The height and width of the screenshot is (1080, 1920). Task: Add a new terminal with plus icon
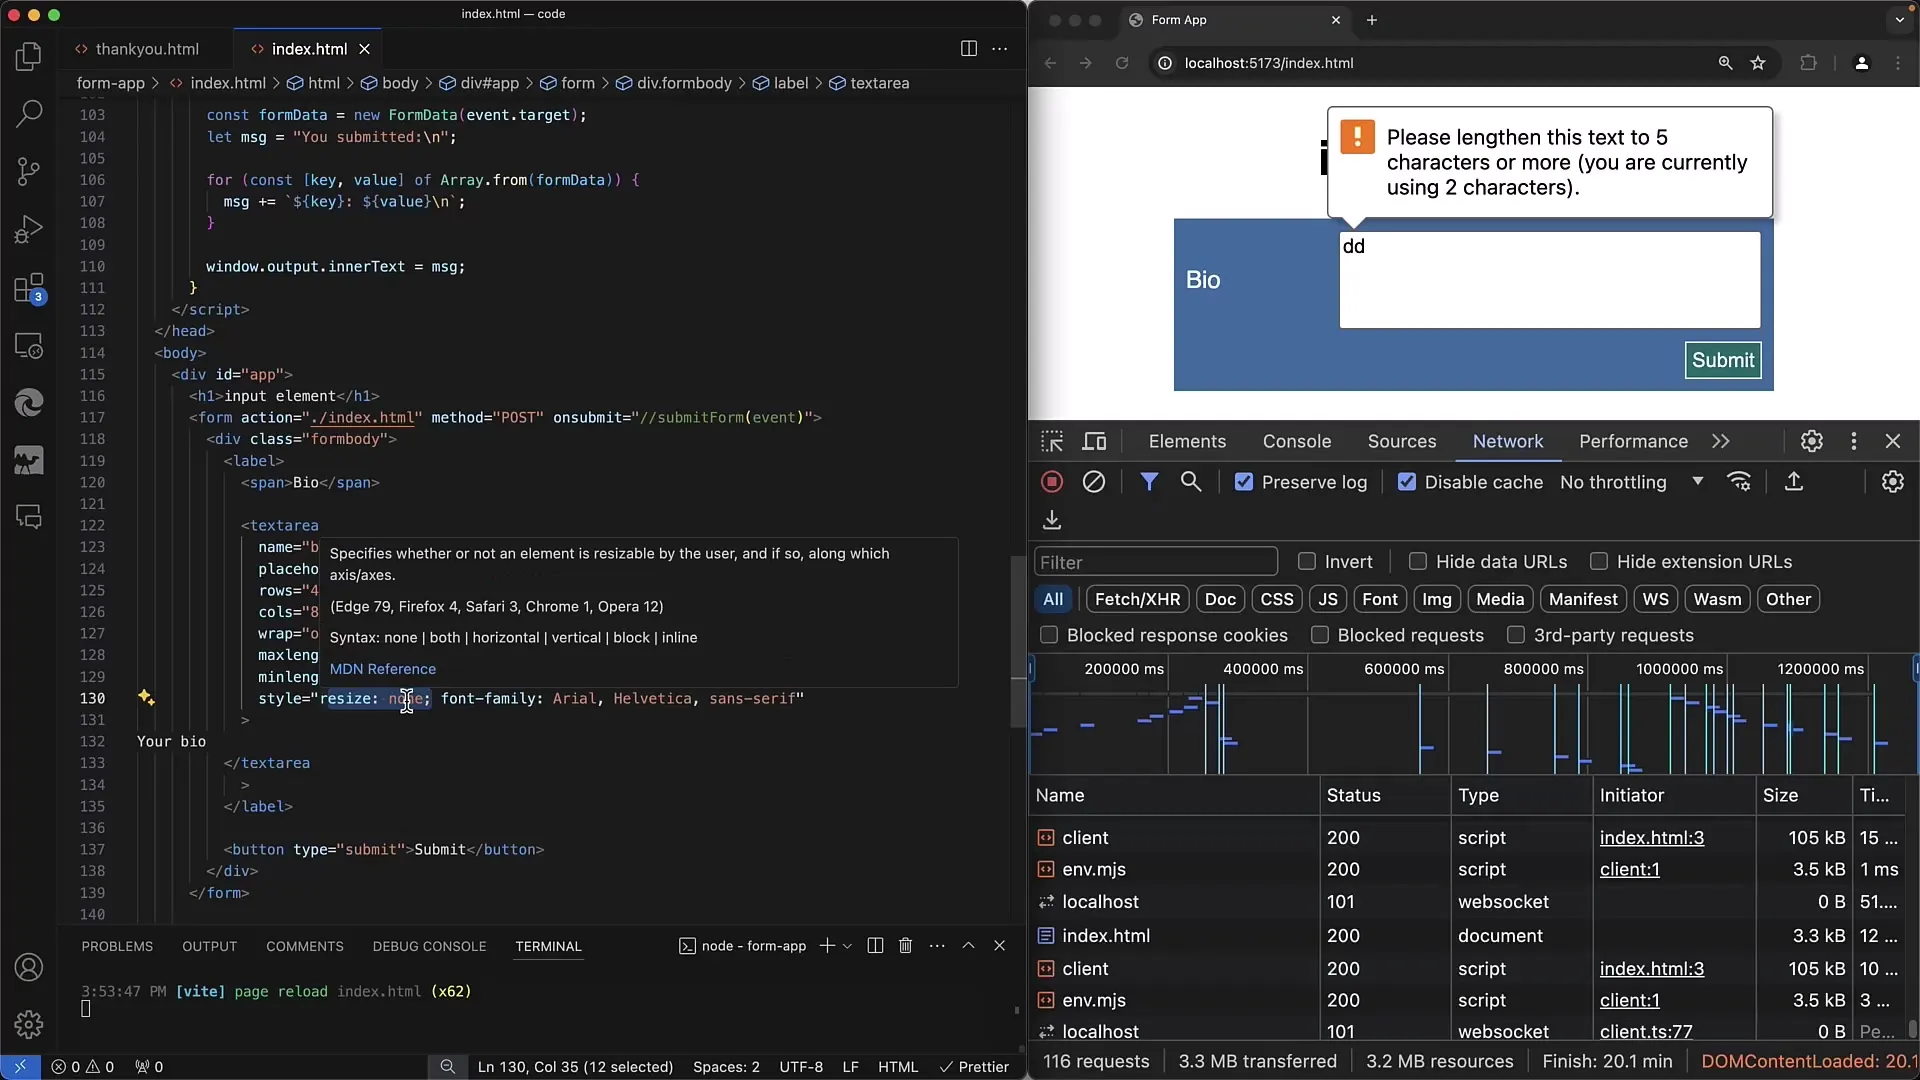(827, 946)
